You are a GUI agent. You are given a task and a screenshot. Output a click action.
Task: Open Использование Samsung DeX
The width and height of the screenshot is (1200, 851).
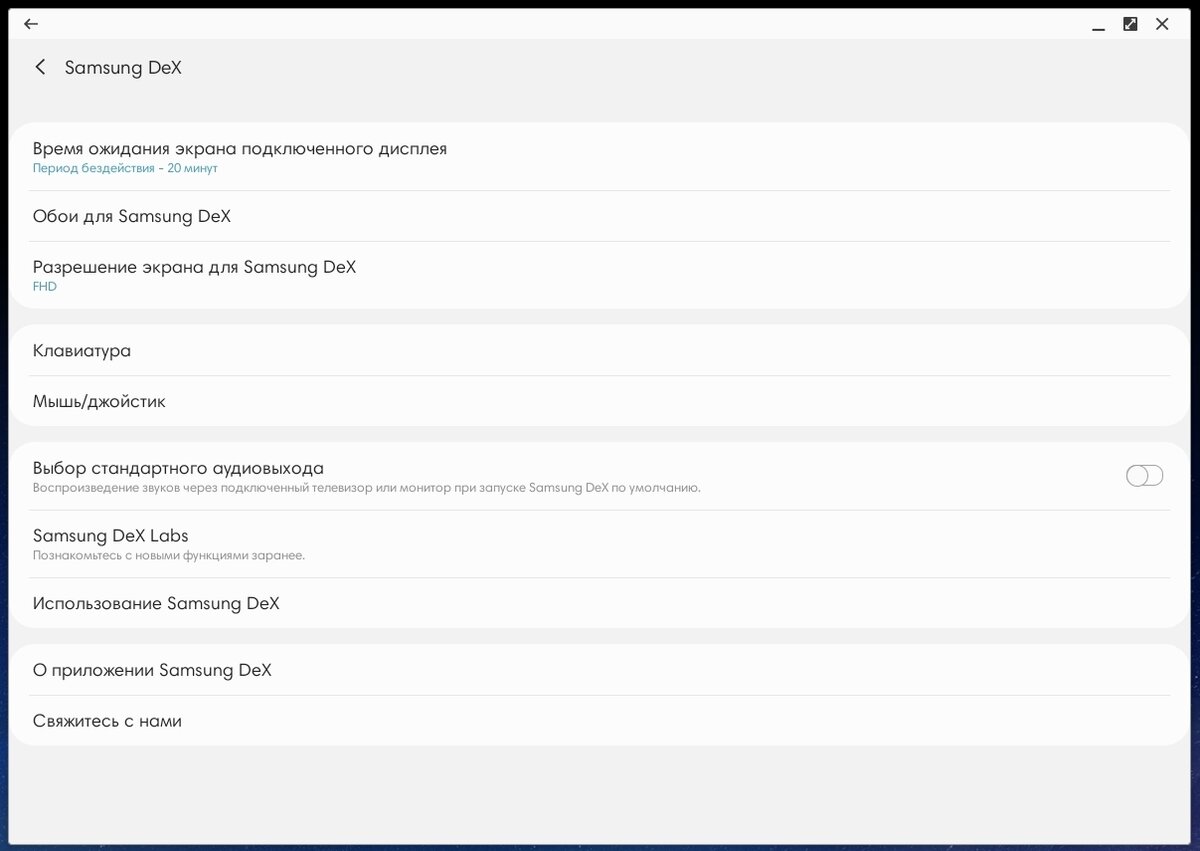pyautogui.click(x=600, y=603)
